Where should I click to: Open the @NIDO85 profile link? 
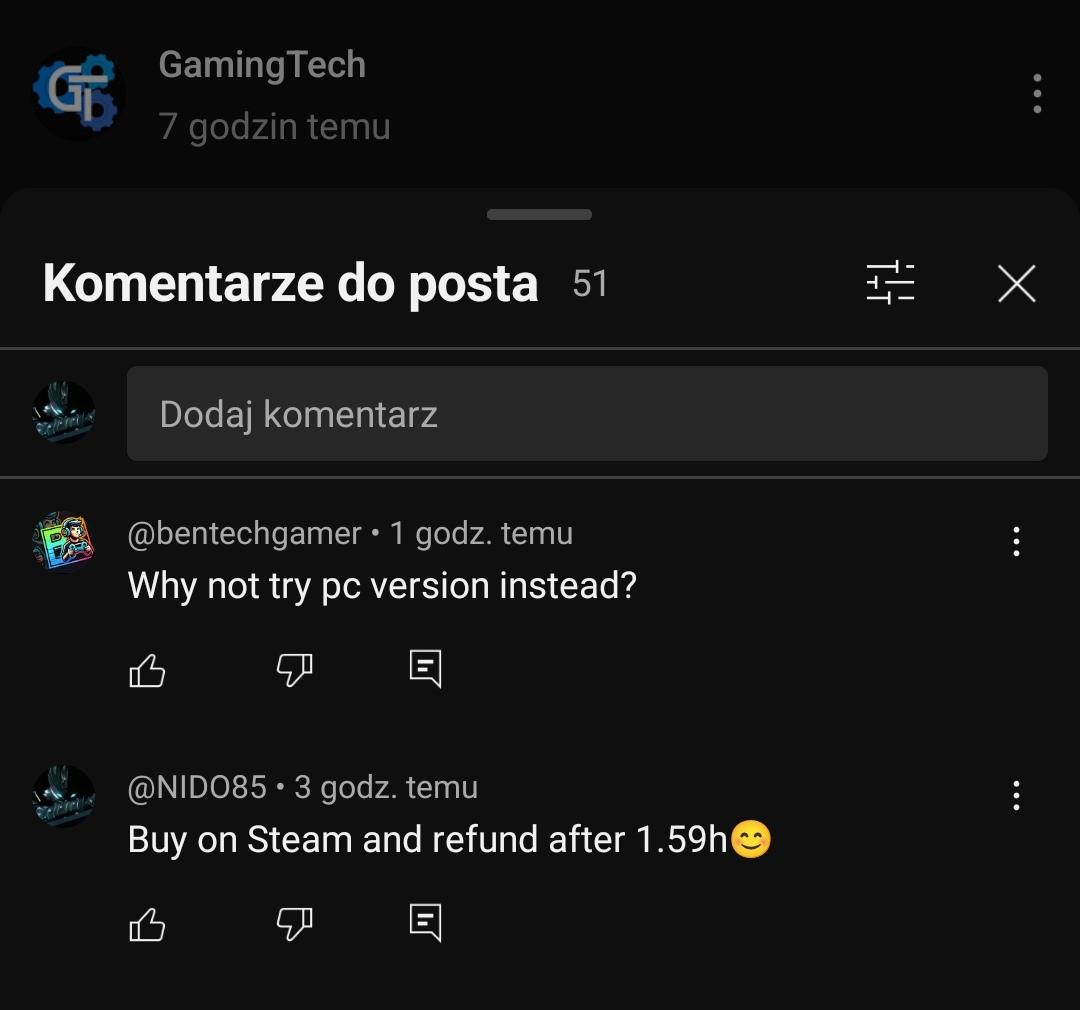coord(197,788)
